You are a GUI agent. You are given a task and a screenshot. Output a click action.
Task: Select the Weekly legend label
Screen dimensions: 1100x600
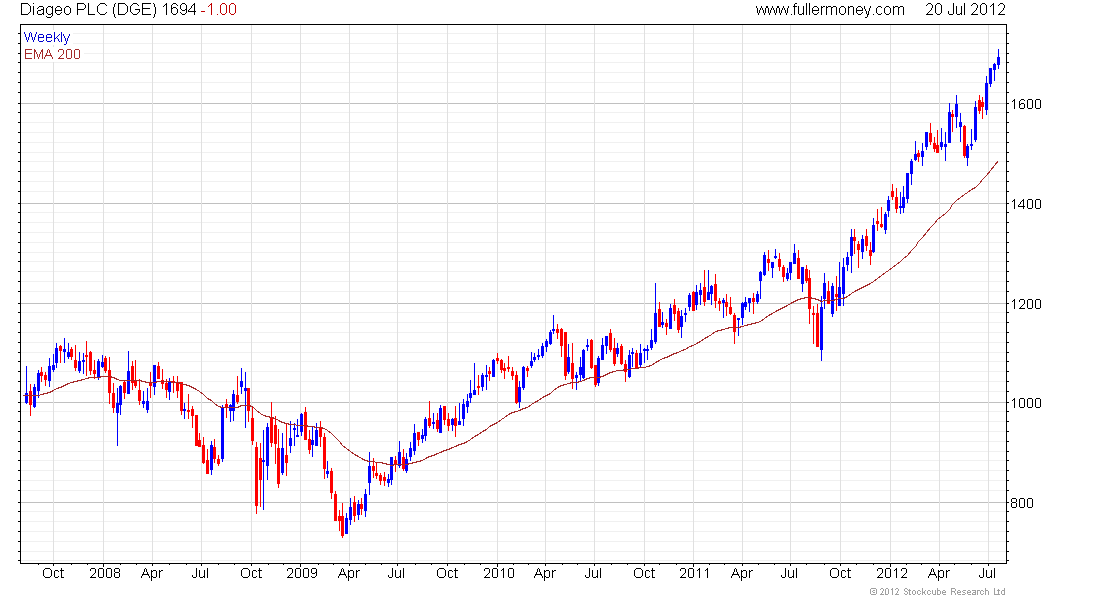click(47, 37)
